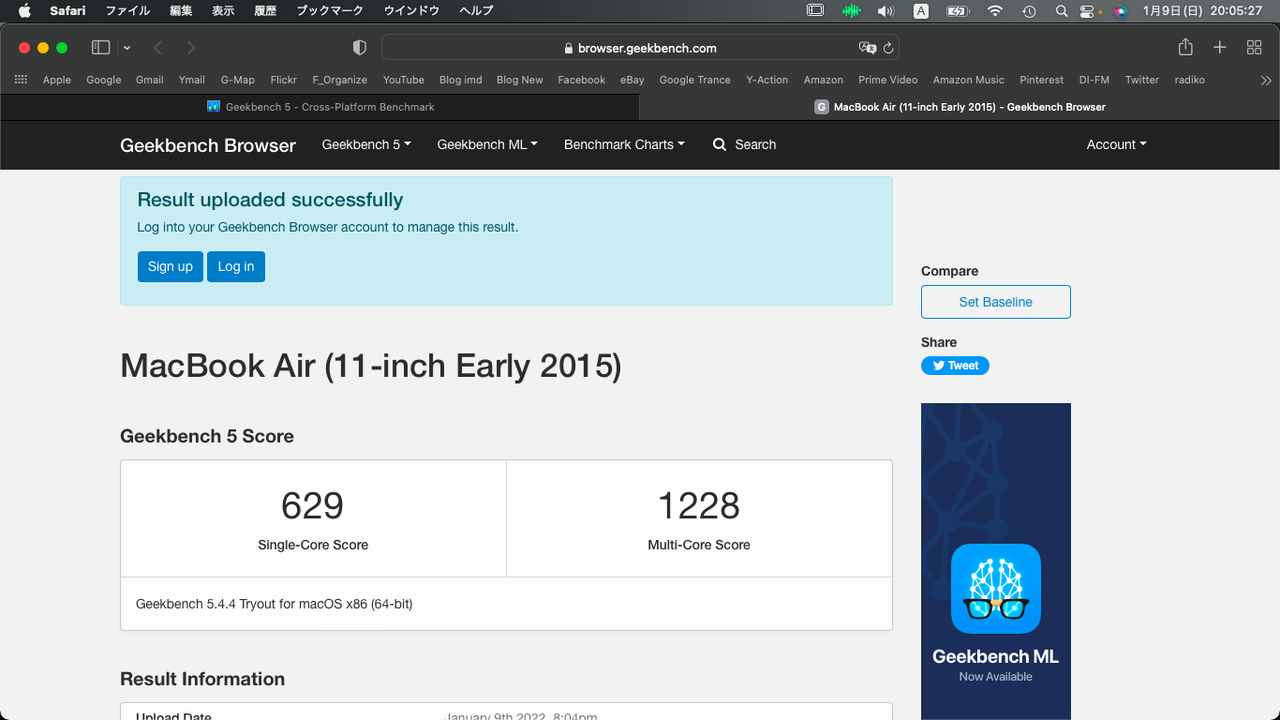The width and height of the screenshot is (1280, 720).
Task: Open the ウインドウ menu
Action: (412, 11)
